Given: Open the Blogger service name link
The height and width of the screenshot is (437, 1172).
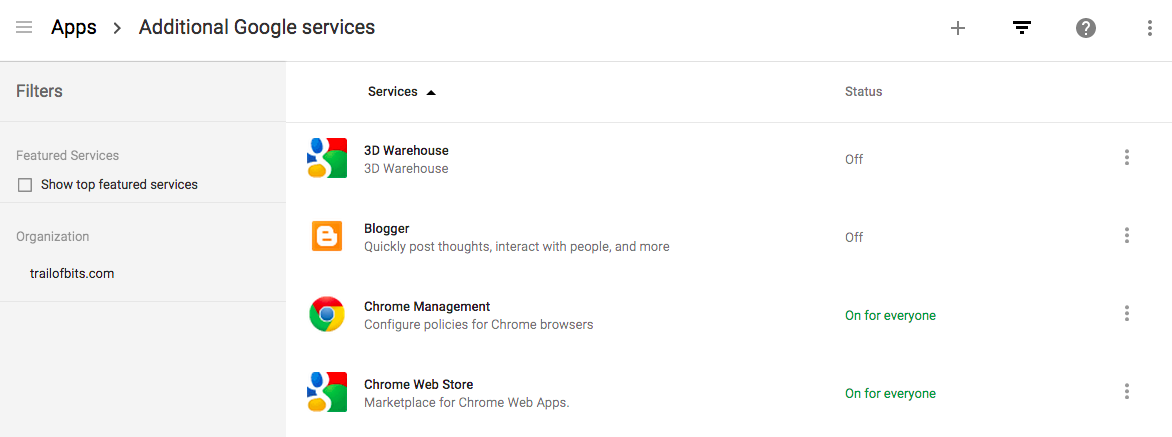Looking at the screenshot, I should 387,229.
